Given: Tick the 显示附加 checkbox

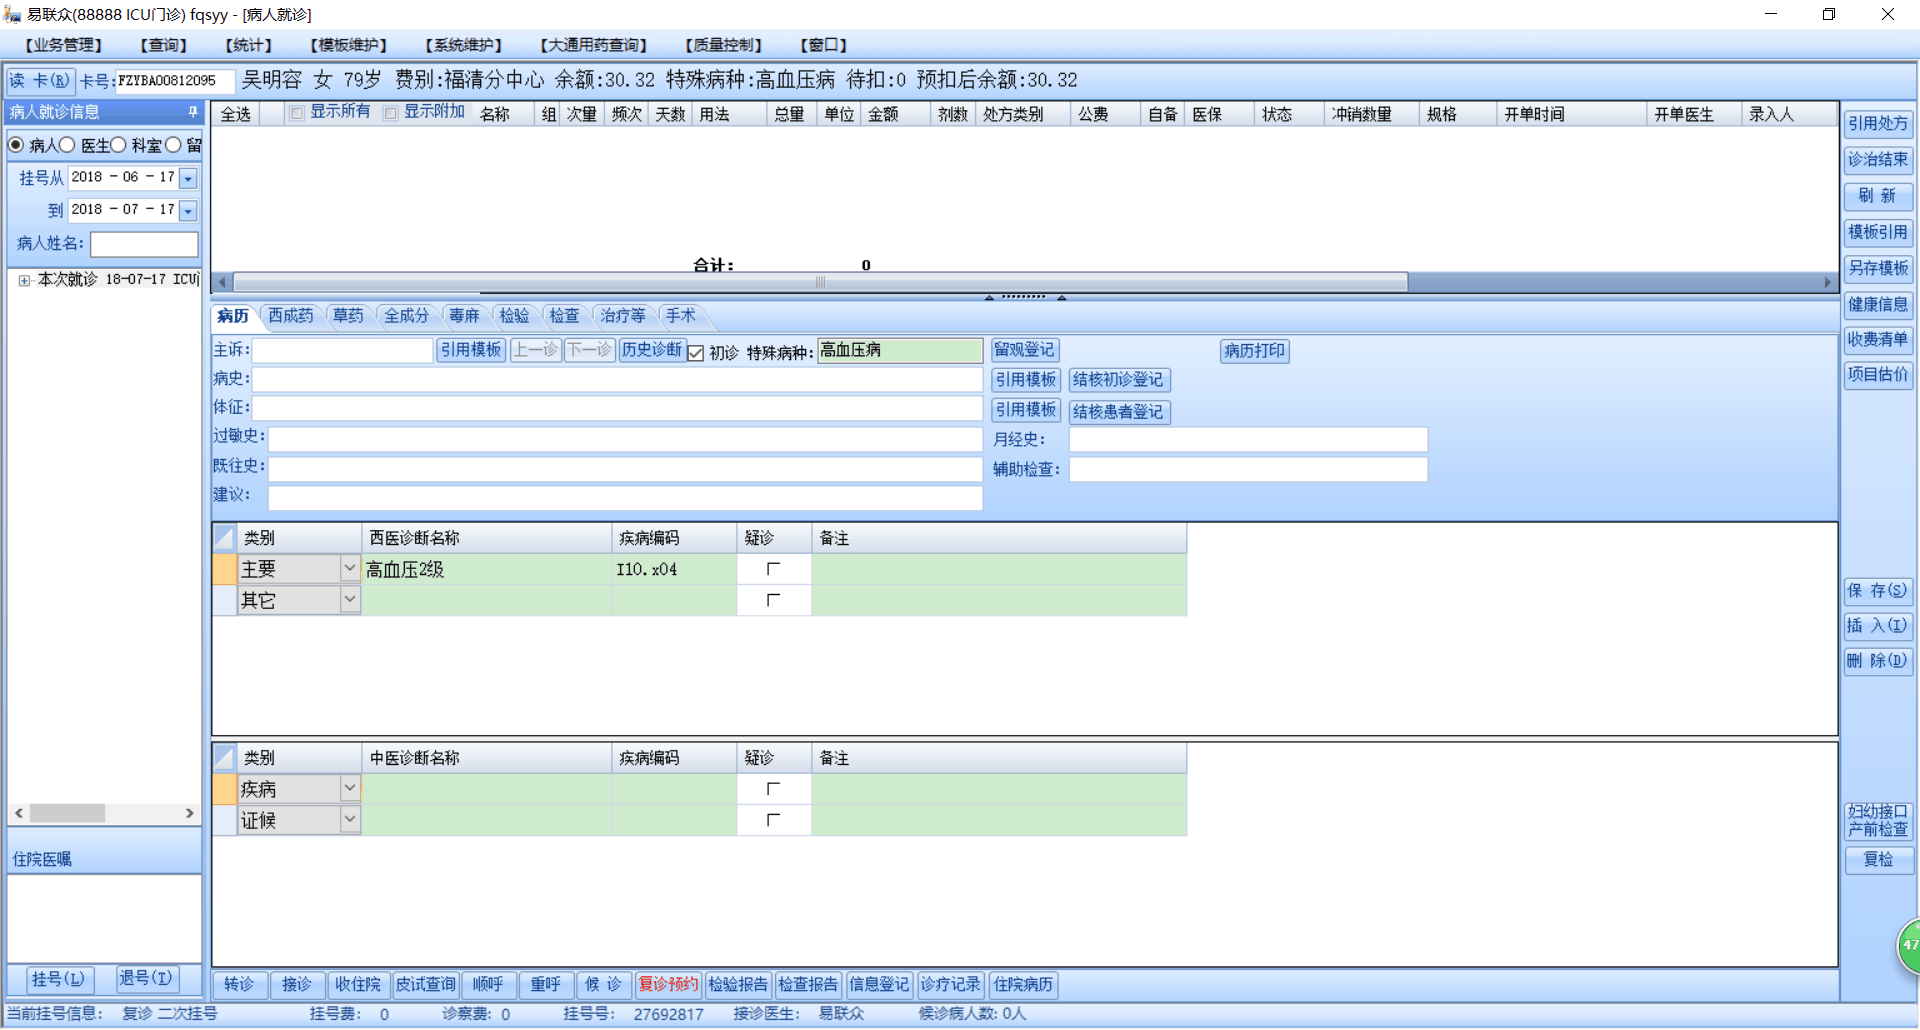Looking at the screenshot, I should [x=391, y=113].
